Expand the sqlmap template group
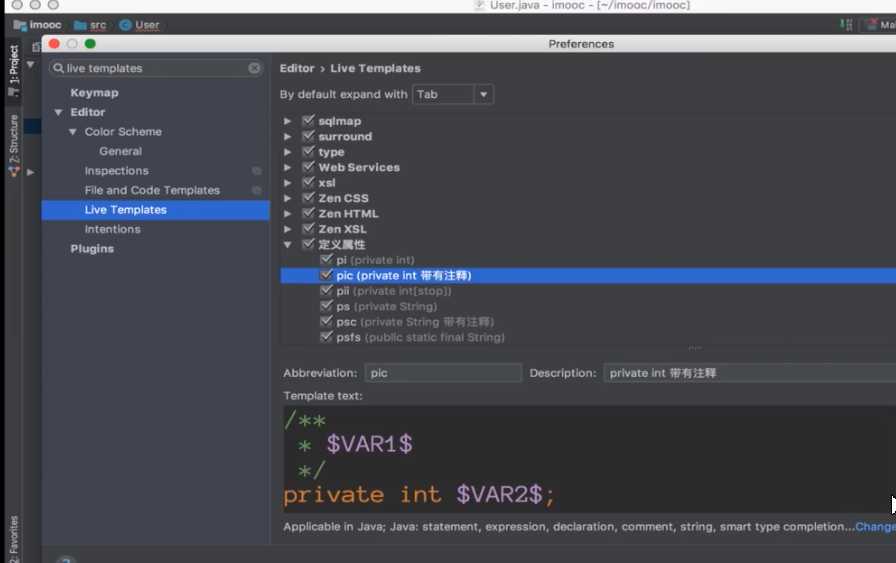This screenshot has height=563, width=896. [x=287, y=121]
